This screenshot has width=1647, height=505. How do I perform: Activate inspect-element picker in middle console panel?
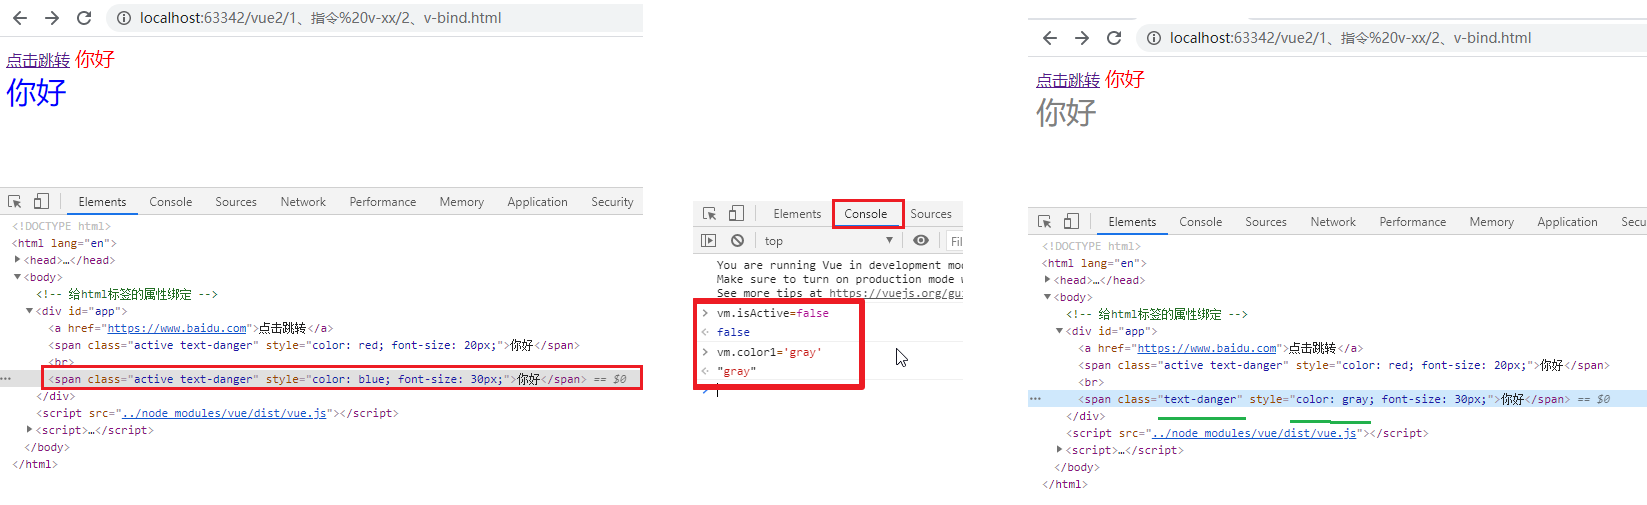pyautogui.click(x=709, y=213)
